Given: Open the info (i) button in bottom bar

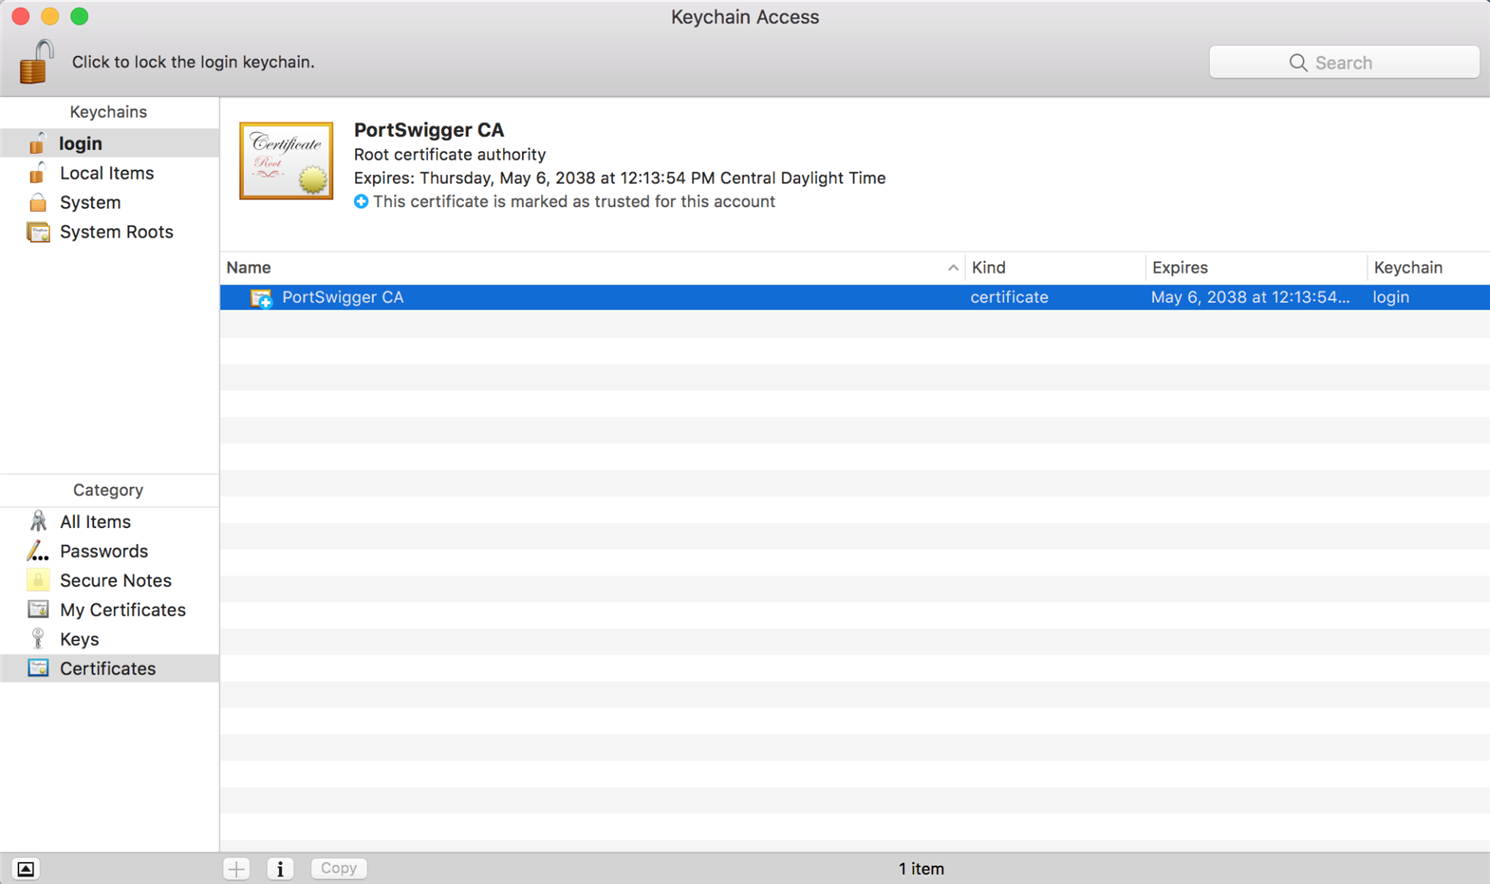Looking at the screenshot, I should (x=280, y=868).
